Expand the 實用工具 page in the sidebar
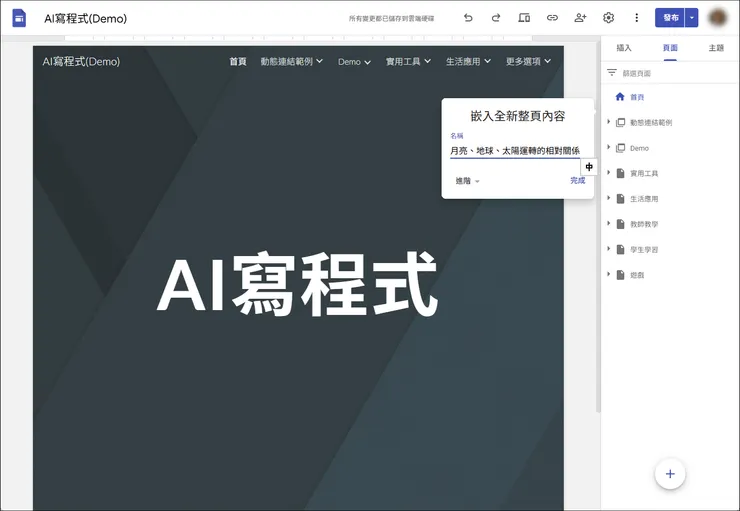The height and width of the screenshot is (511, 740). pyautogui.click(x=608, y=173)
